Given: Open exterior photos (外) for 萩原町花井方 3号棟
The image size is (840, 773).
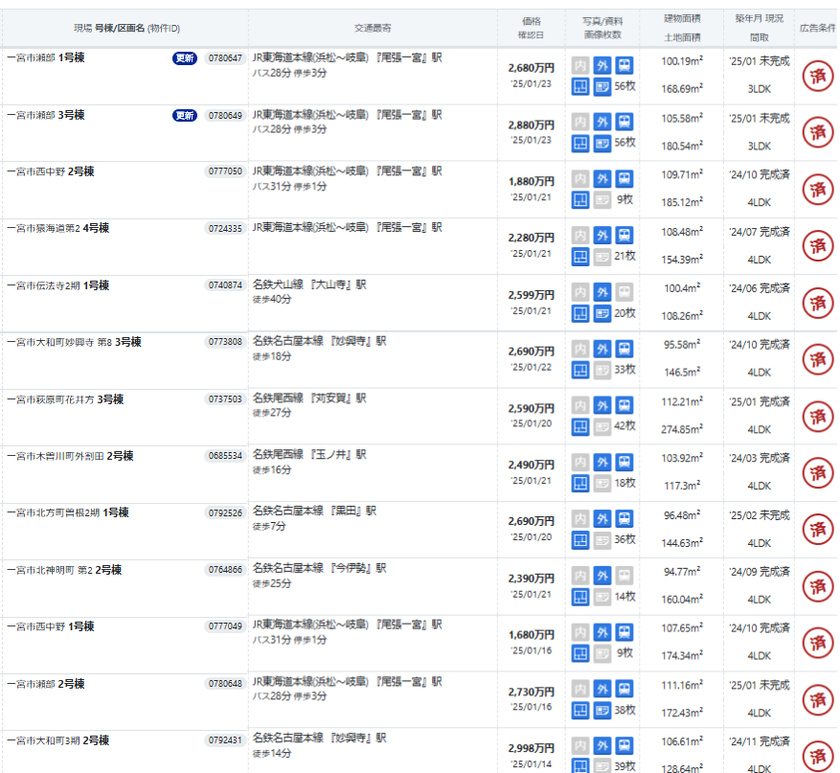Looking at the screenshot, I should click(x=602, y=406).
